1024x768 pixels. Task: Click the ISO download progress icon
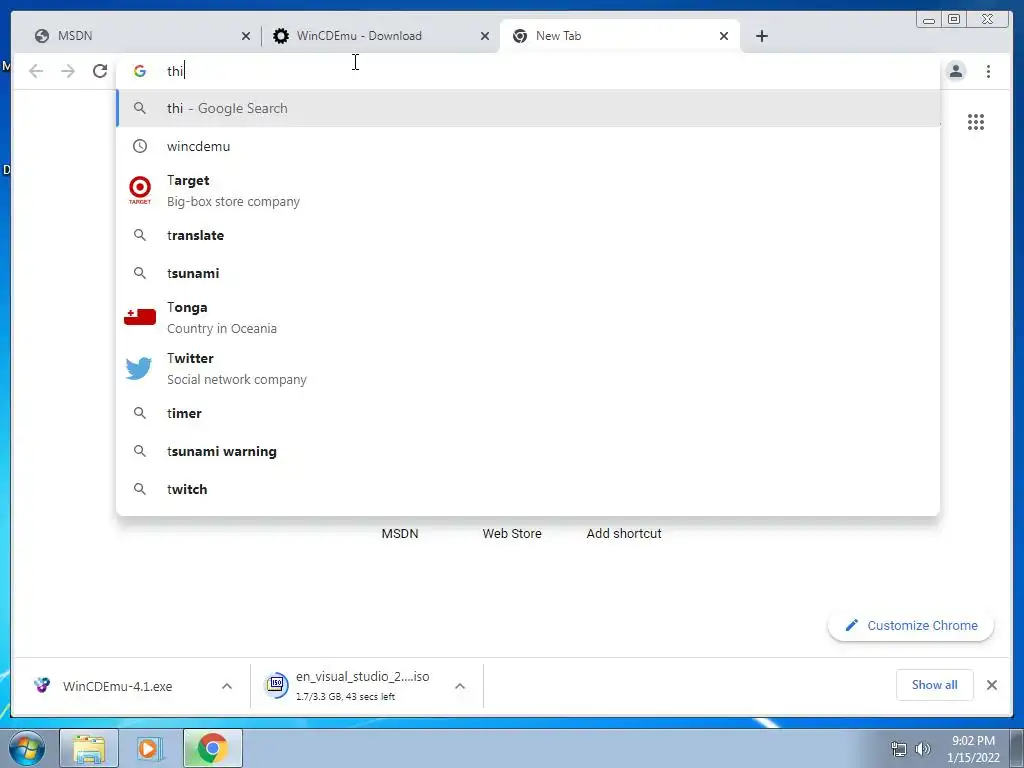point(276,685)
